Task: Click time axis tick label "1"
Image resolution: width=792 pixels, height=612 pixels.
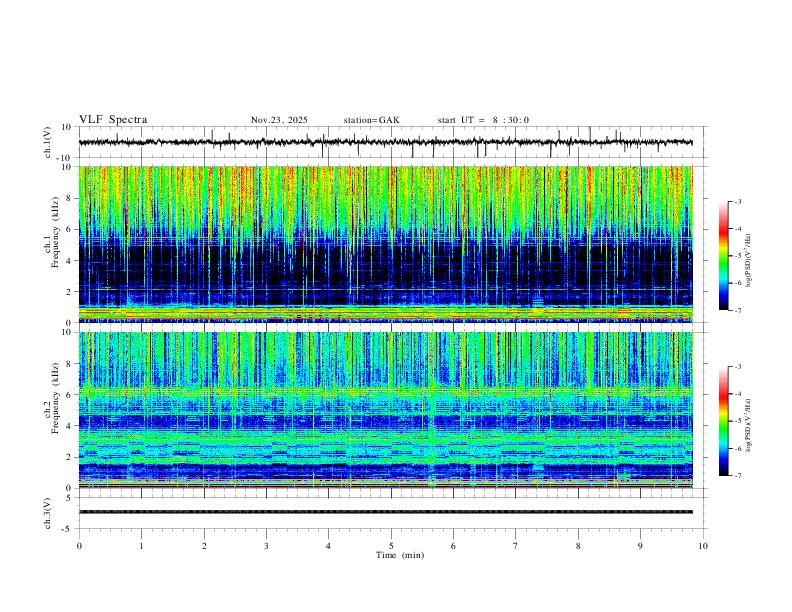Action: (141, 546)
